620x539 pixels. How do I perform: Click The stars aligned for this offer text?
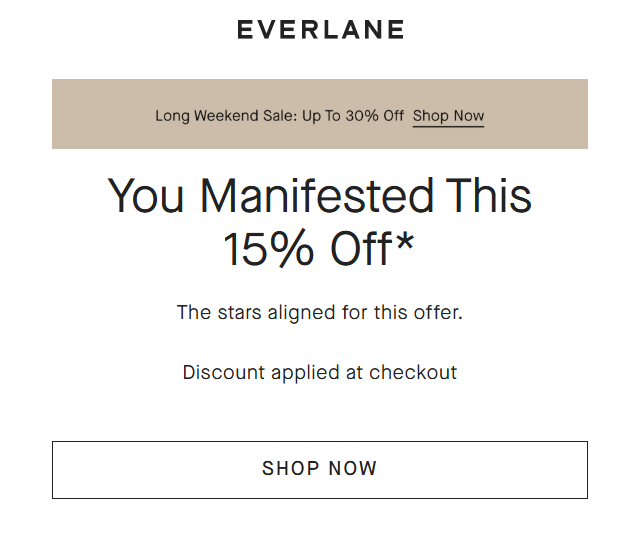pos(319,312)
